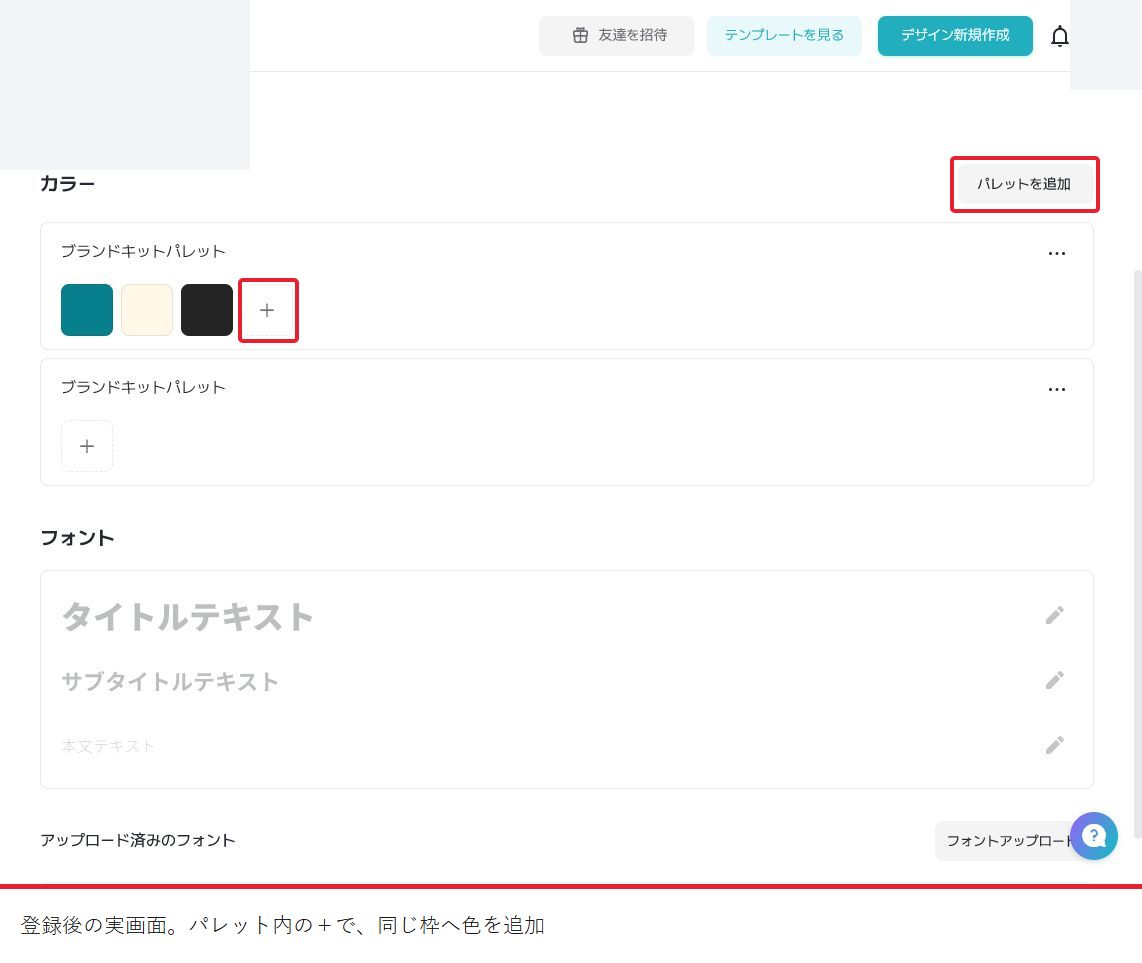Click the pencil icon for タイトルテキスト
This screenshot has width=1142, height=963.
(x=1054, y=616)
